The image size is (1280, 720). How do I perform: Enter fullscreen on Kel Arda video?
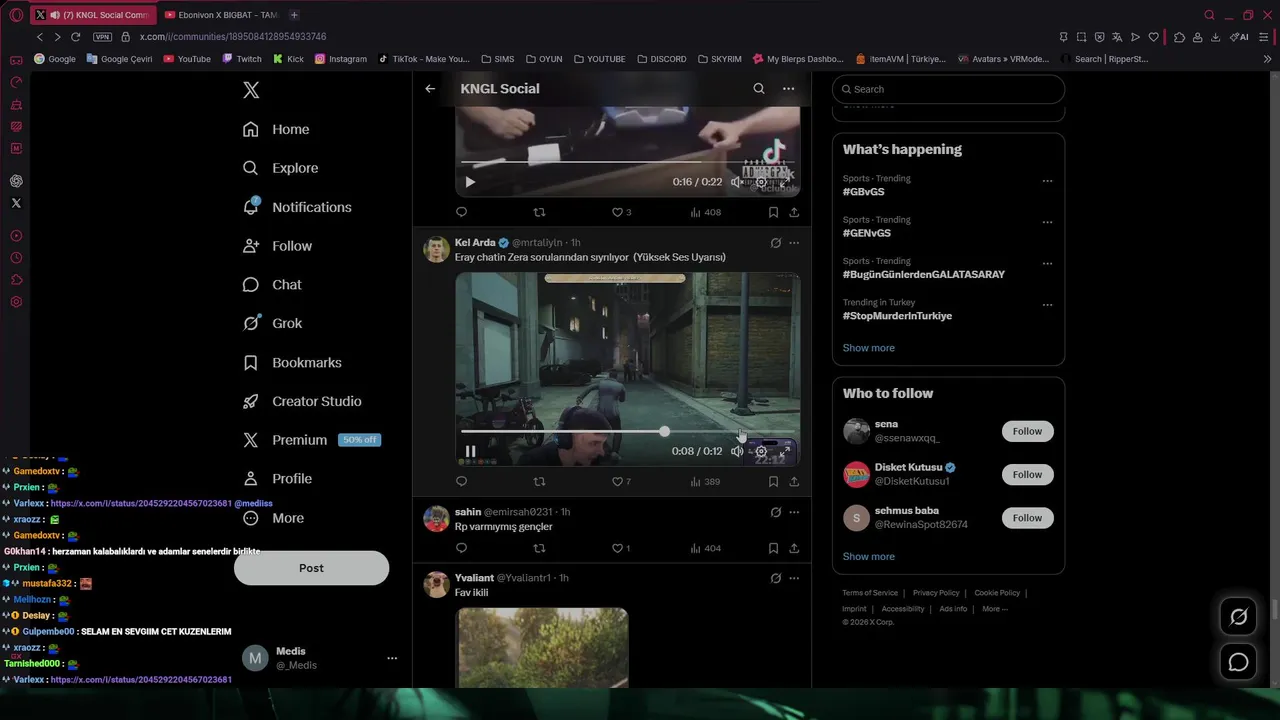785,451
